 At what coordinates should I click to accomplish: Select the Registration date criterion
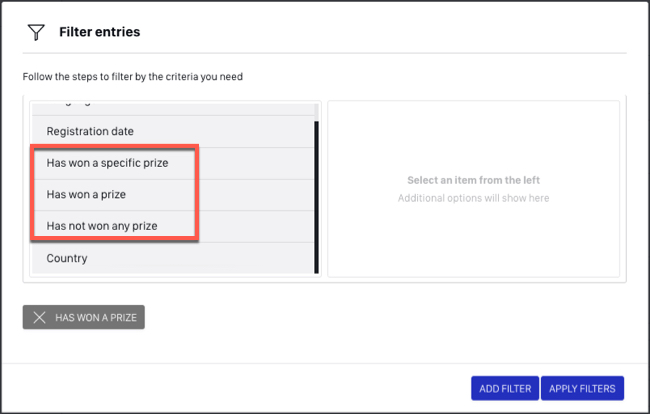coord(173,131)
